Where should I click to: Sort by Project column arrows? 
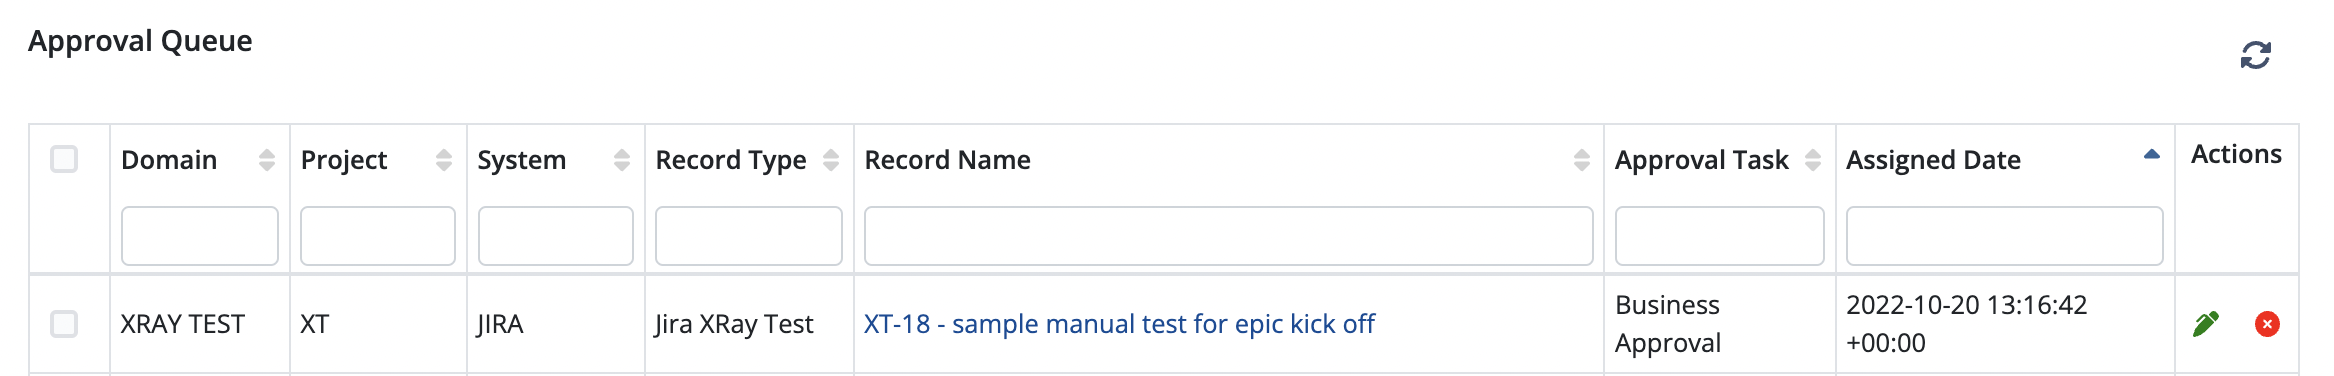tap(444, 160)
